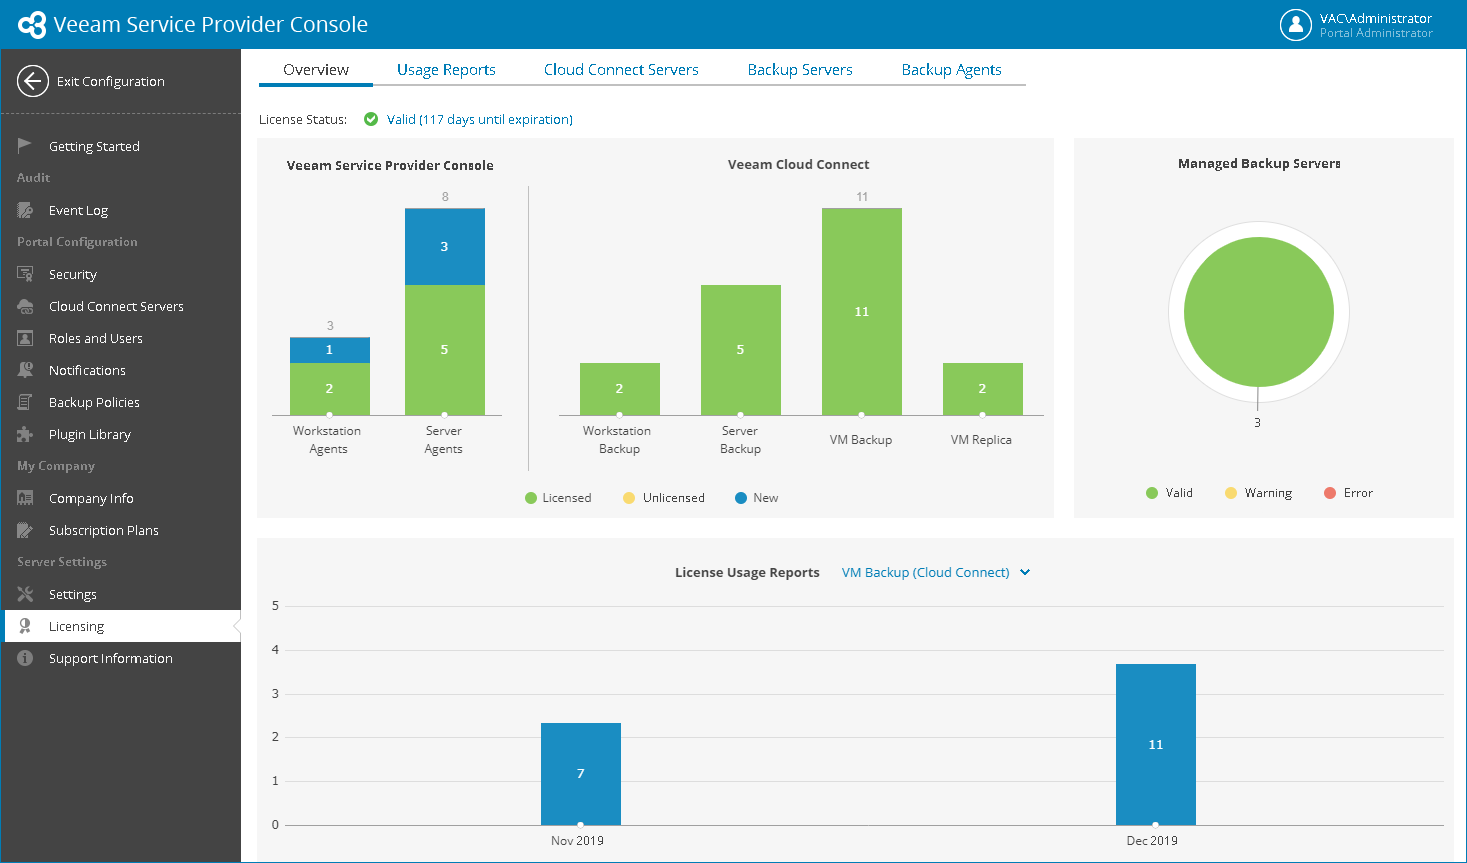Click the license status Valid expiration link
Viewport: 1467px width, 863px height.
pyautogui.click(x=480, y=119)
